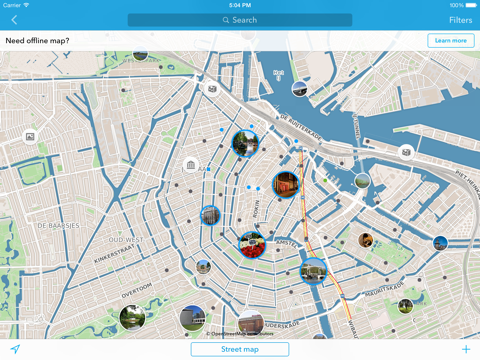Image resolution: width=480 pixels, height=360 pixels.
Task: Select the park photo pin near Mauritskade
Action: [x=405, y=306]
